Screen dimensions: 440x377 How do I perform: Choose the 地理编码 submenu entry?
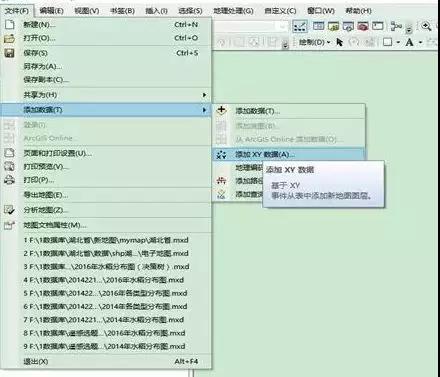[x=249, y=168]
